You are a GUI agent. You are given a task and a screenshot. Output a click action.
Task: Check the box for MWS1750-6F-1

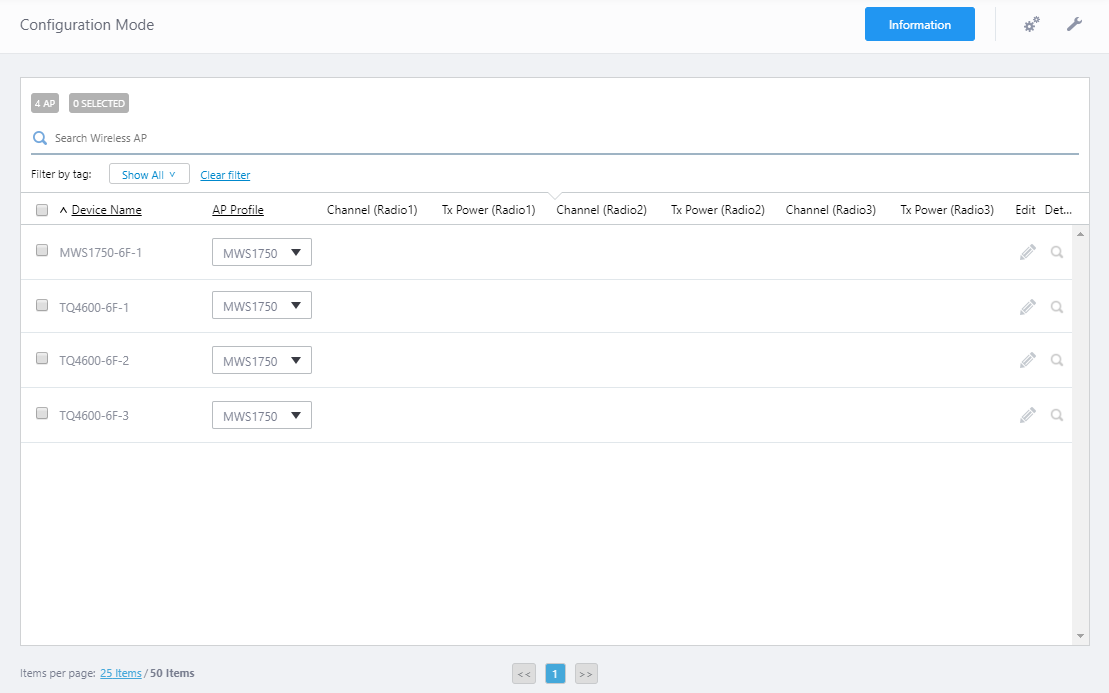42,250
